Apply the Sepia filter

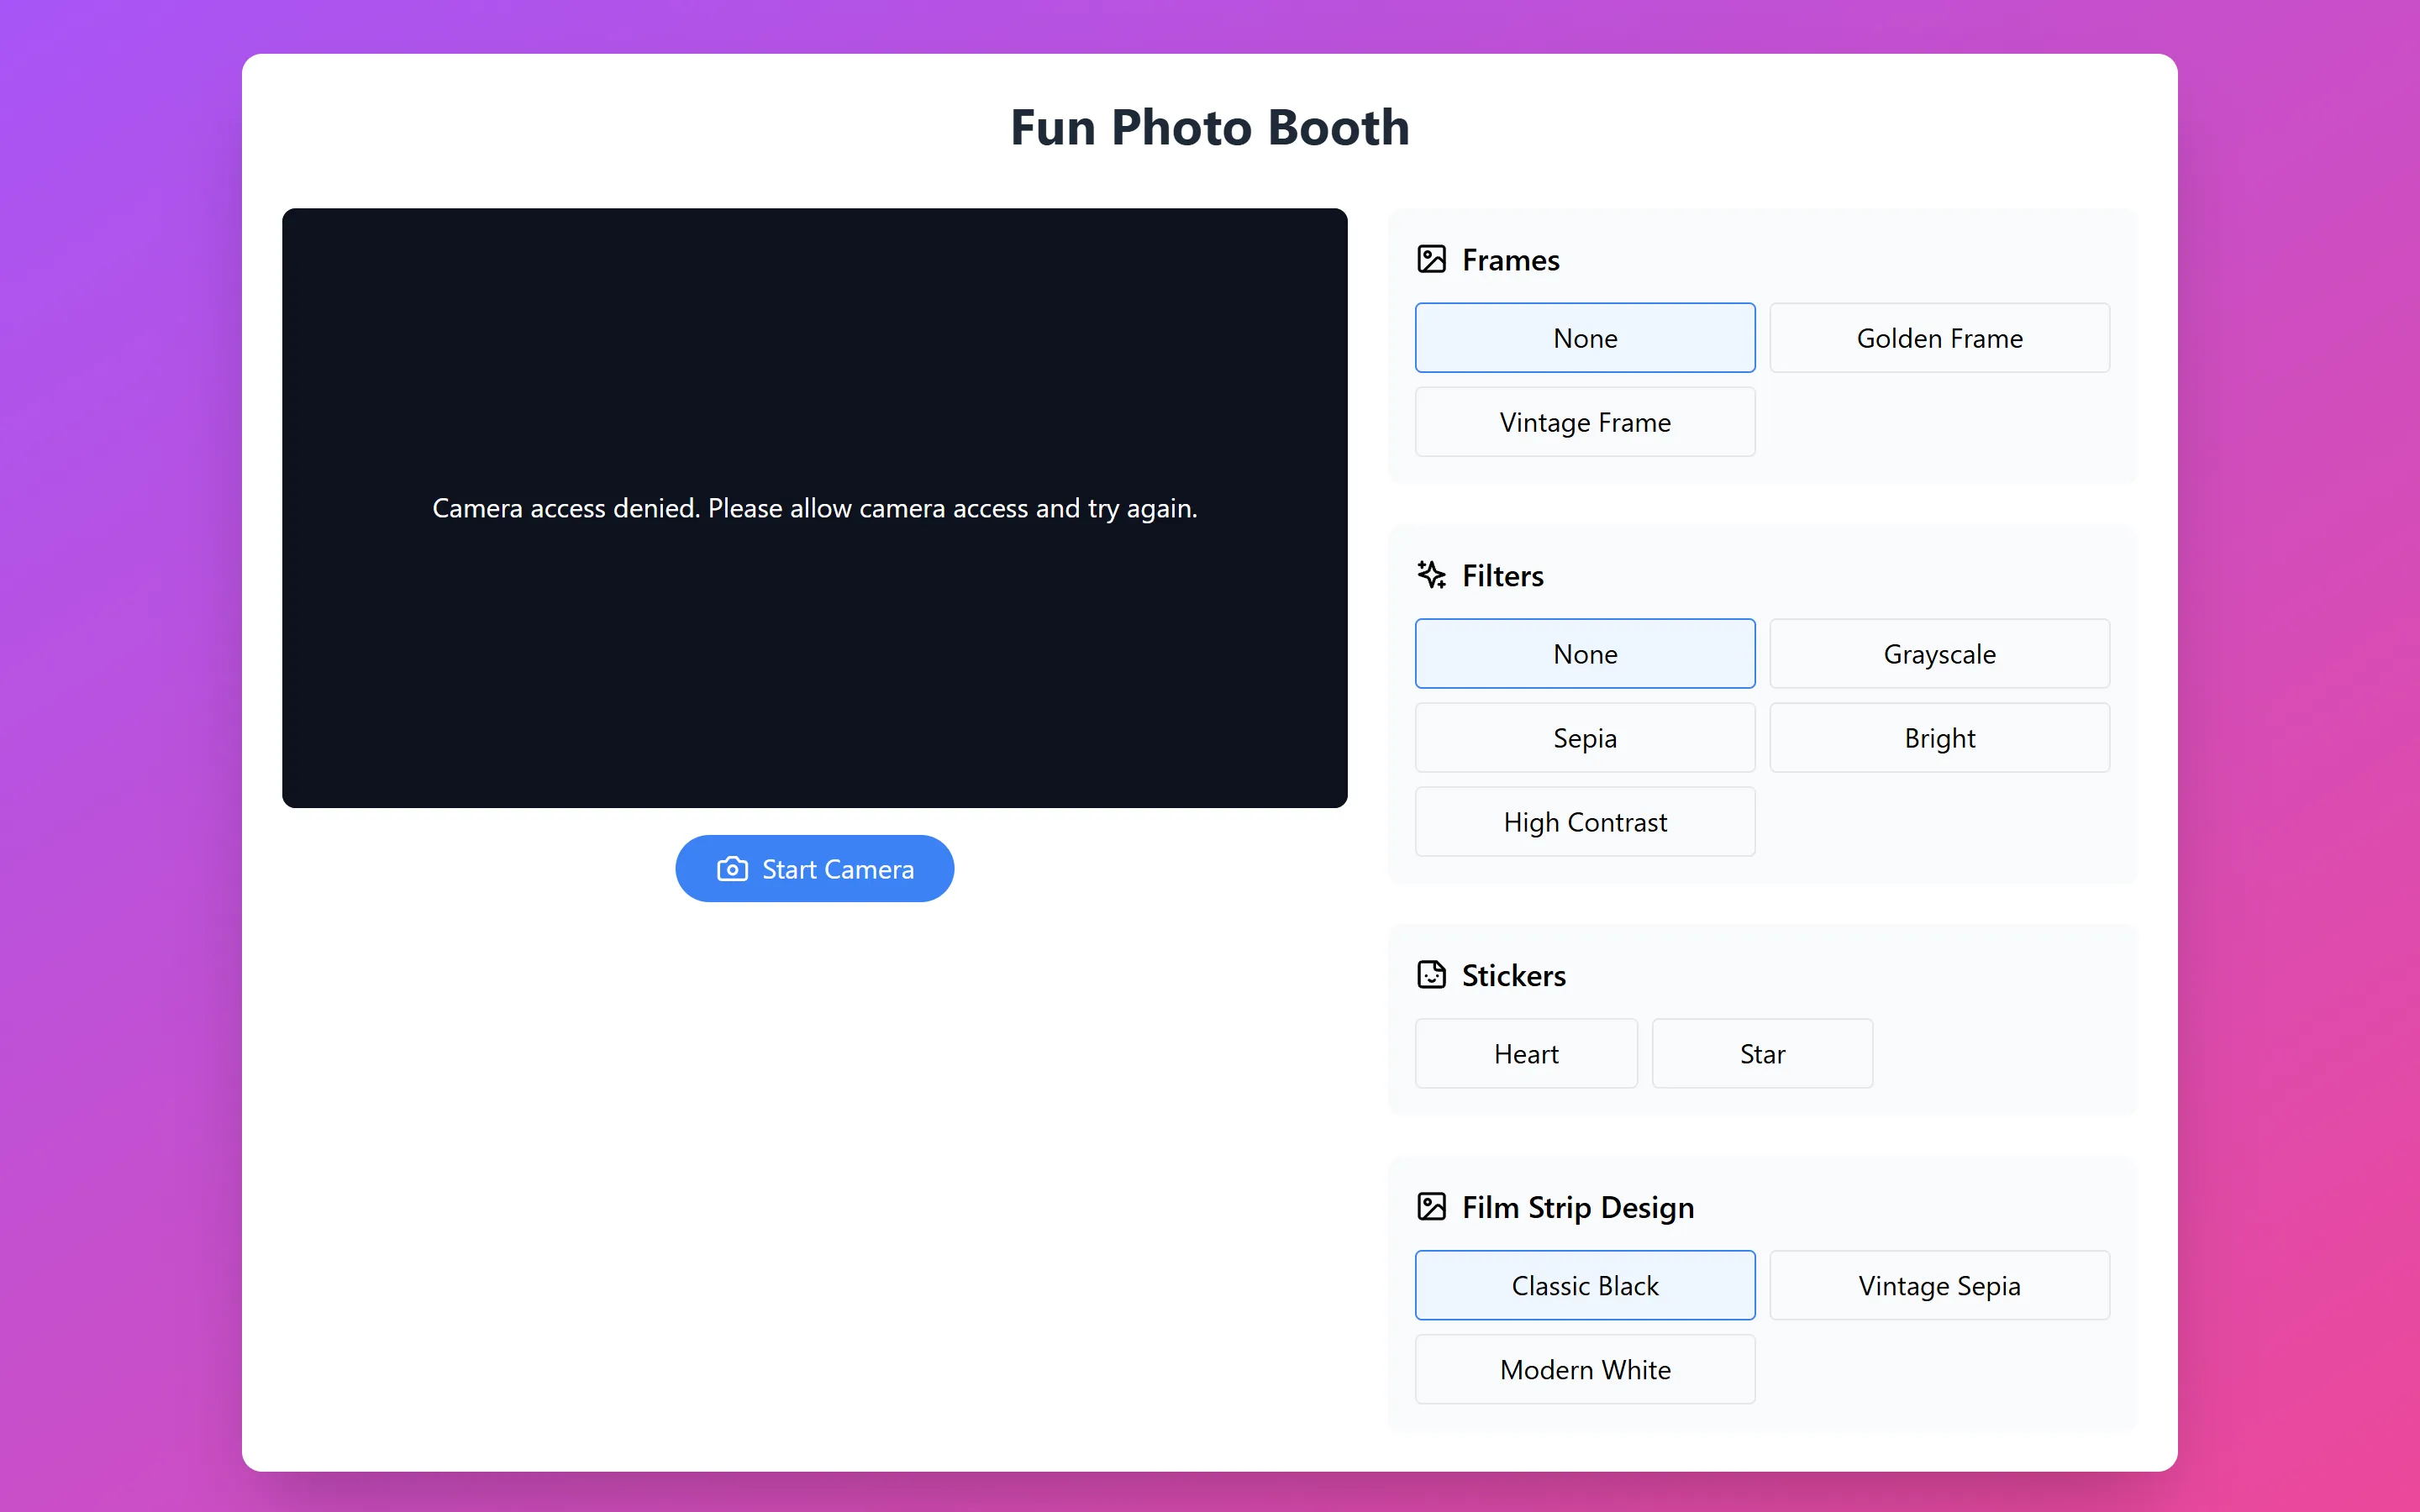pos(1585,738)
